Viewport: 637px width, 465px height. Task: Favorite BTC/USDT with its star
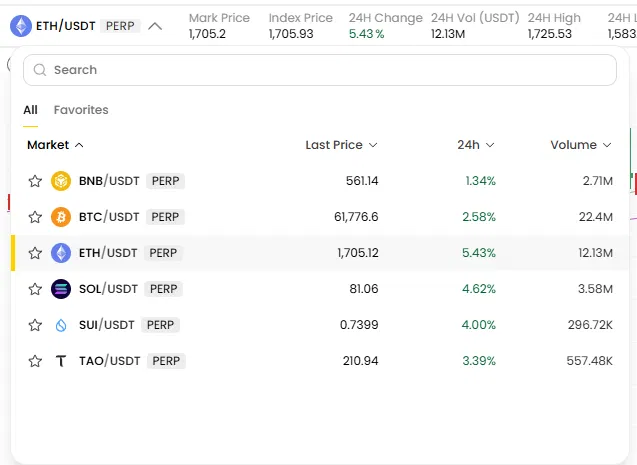point(35,217)
